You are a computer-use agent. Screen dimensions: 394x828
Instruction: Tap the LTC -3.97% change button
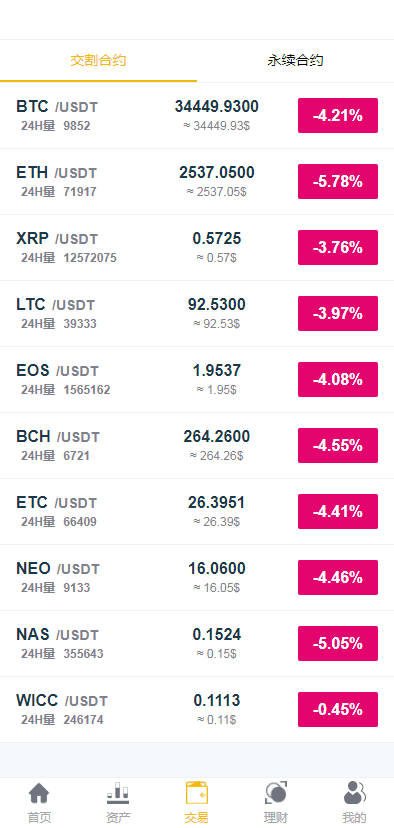[x=338, y=314]
